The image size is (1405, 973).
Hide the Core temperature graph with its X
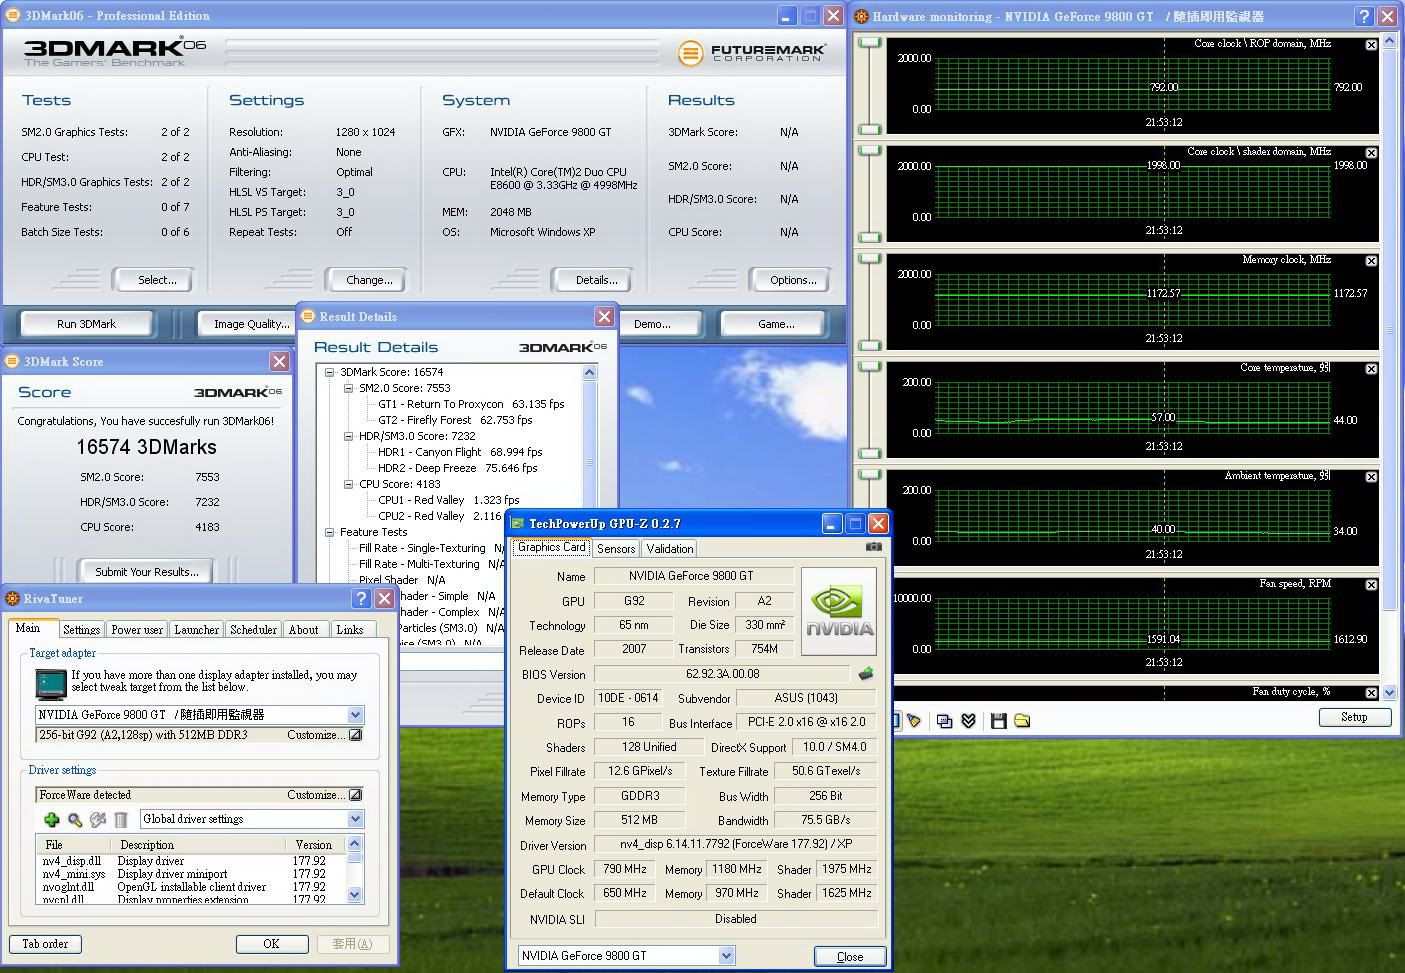(1371, 369)
